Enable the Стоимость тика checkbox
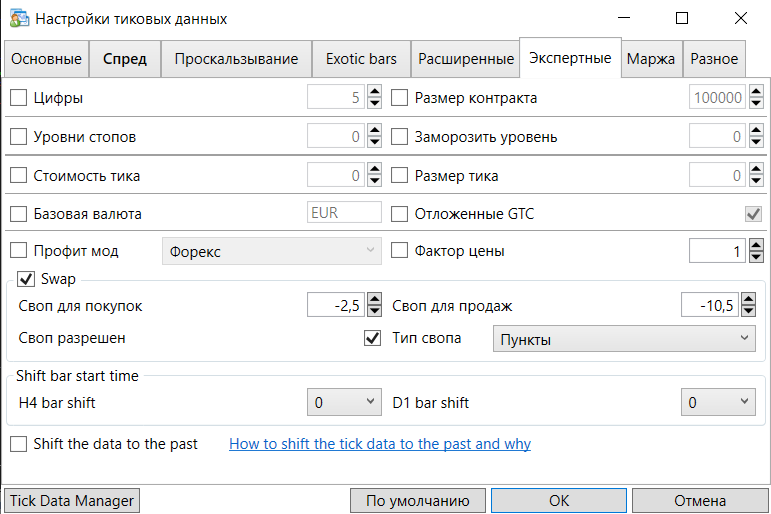 [19, 175]
